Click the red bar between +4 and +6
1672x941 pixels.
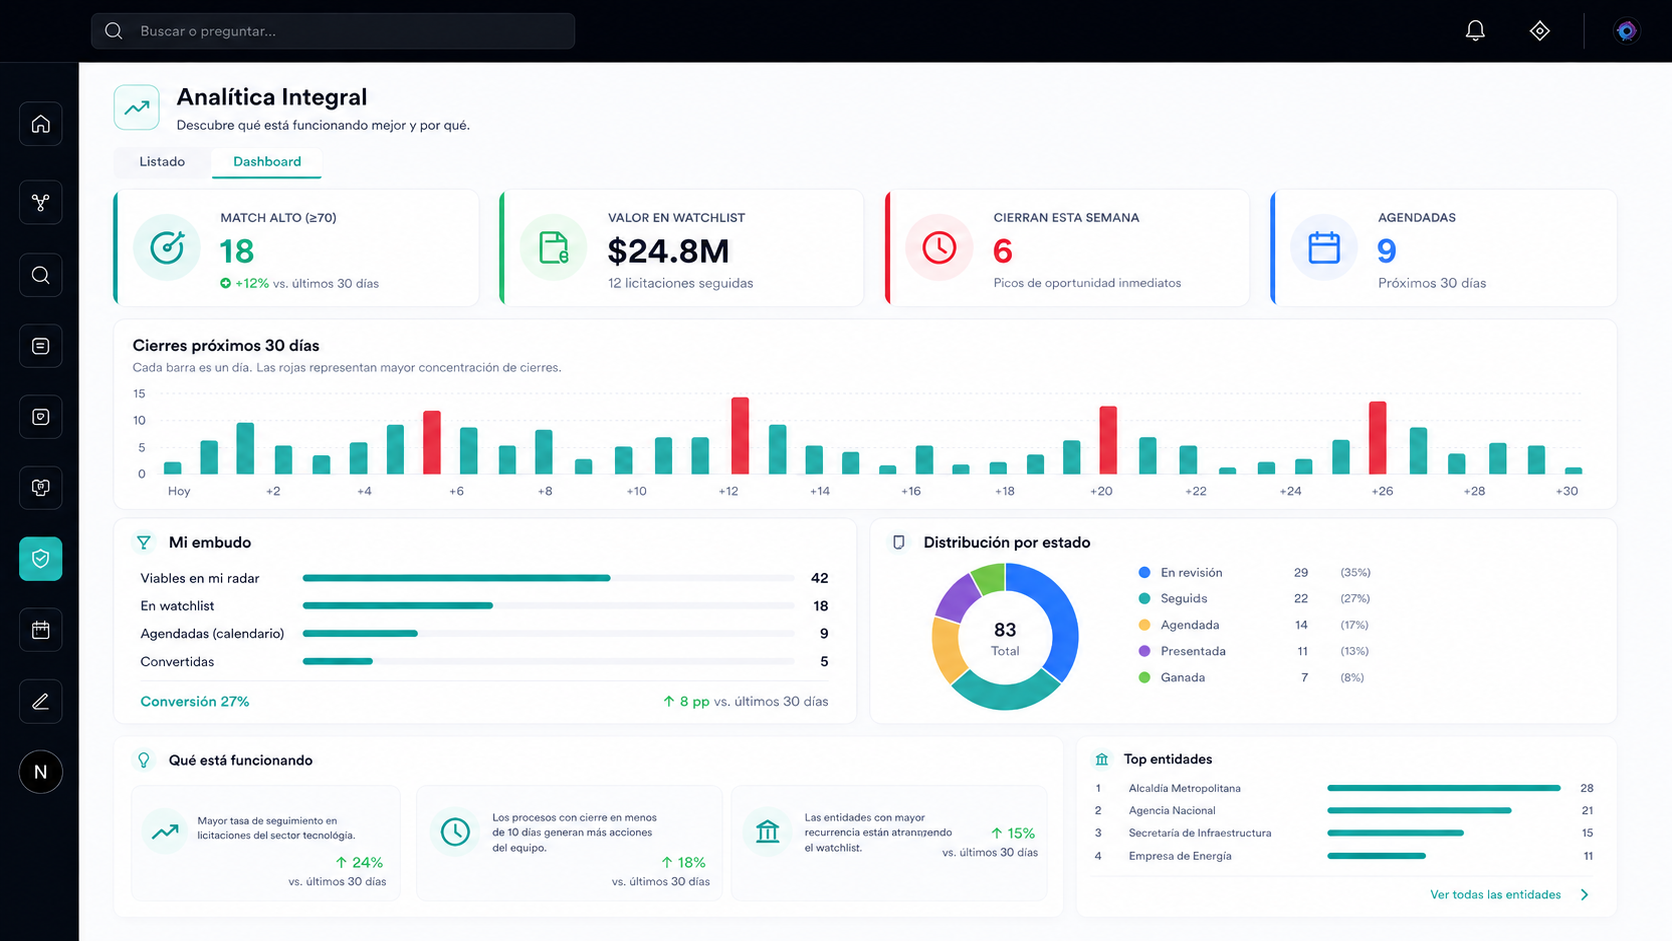tap(432, 442)
